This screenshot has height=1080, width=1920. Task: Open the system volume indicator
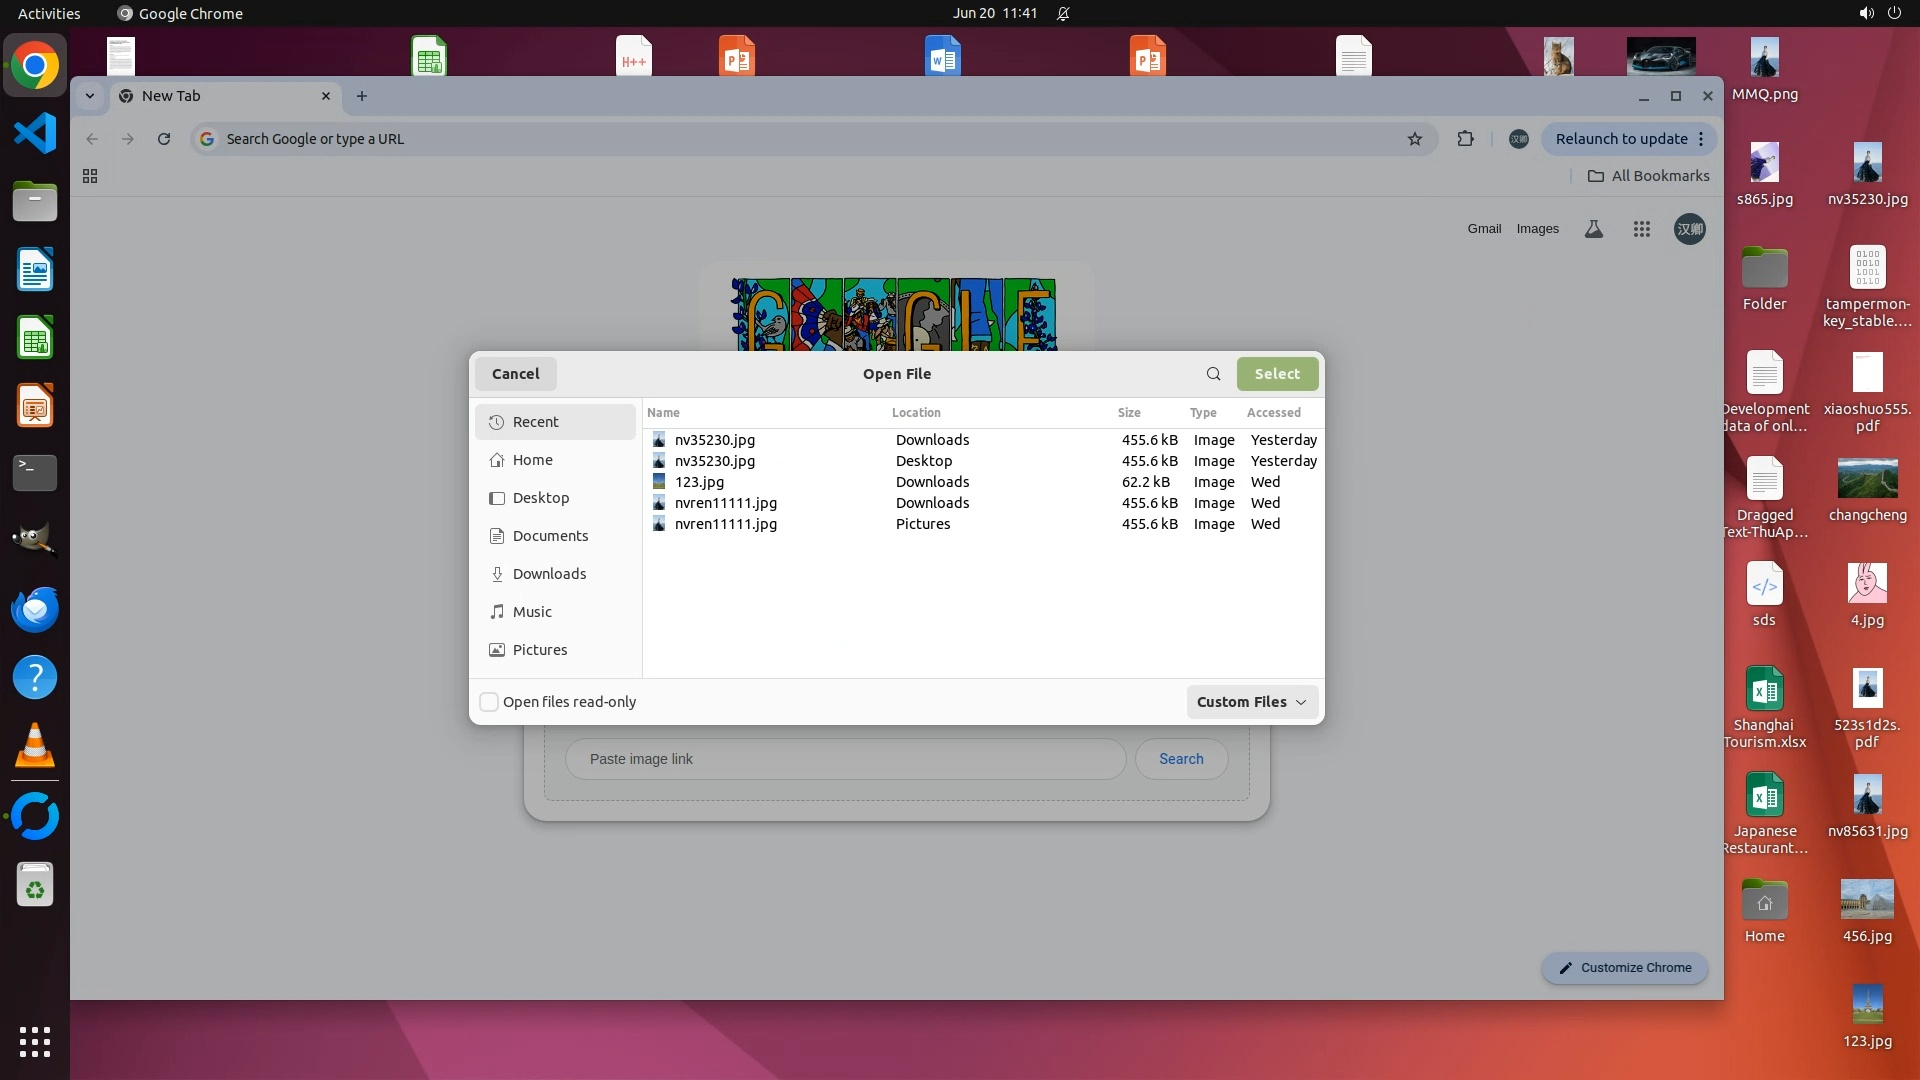pyautogui.click(x=1866, y=13)
